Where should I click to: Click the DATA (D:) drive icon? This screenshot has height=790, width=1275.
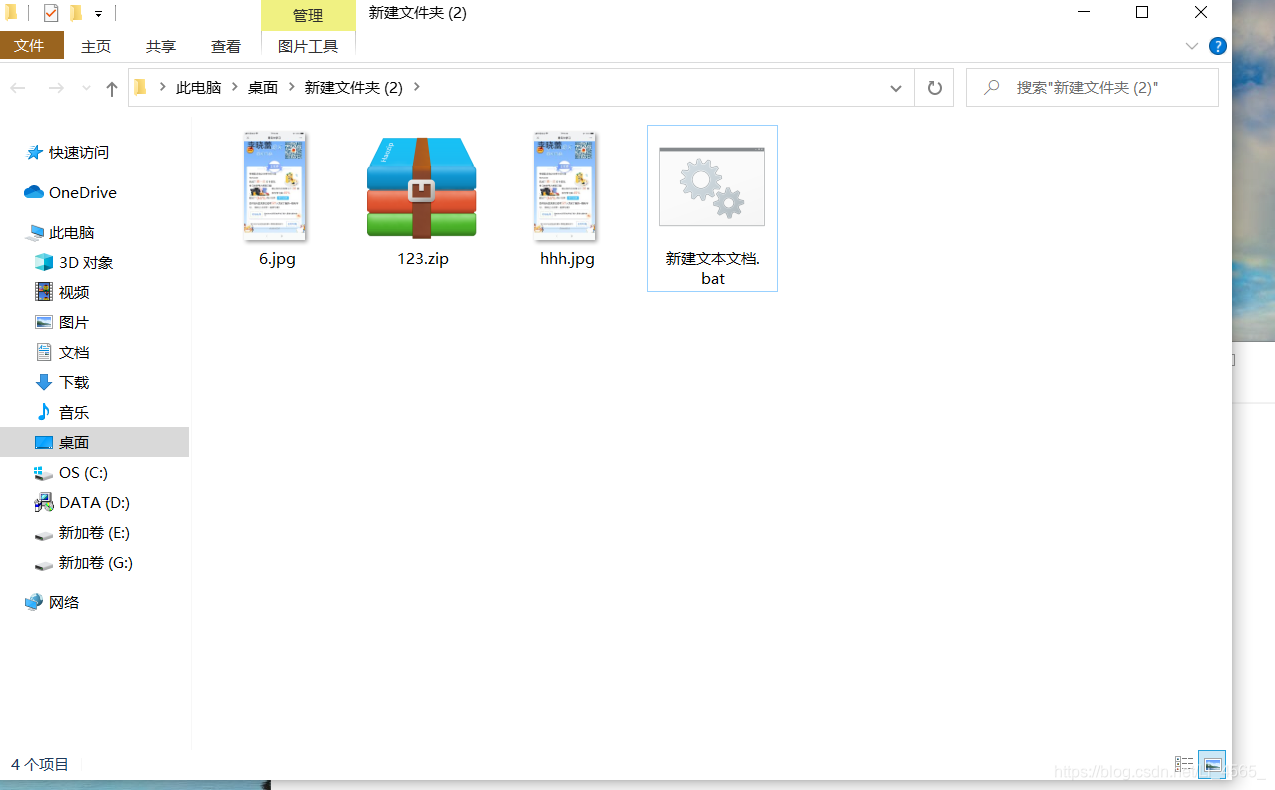44,502
